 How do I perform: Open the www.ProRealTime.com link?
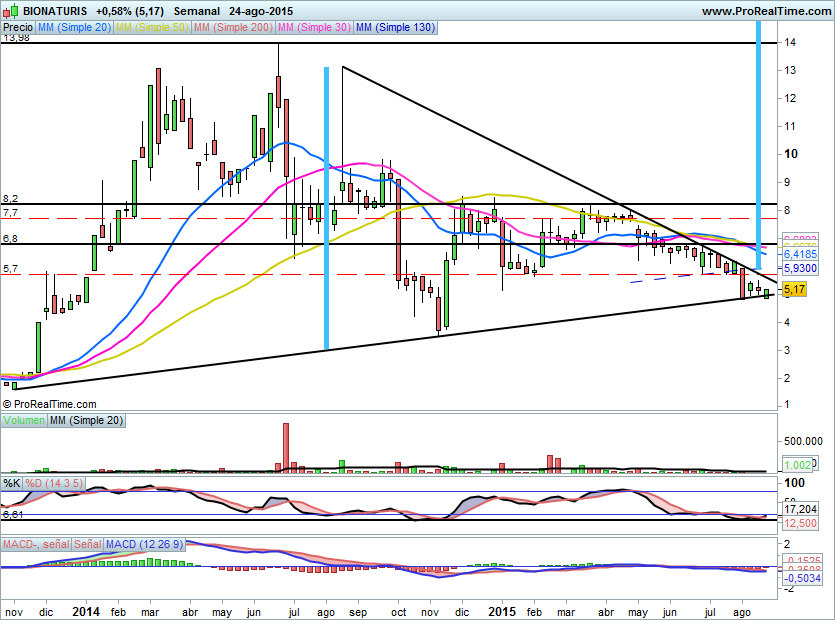[766, 11]
